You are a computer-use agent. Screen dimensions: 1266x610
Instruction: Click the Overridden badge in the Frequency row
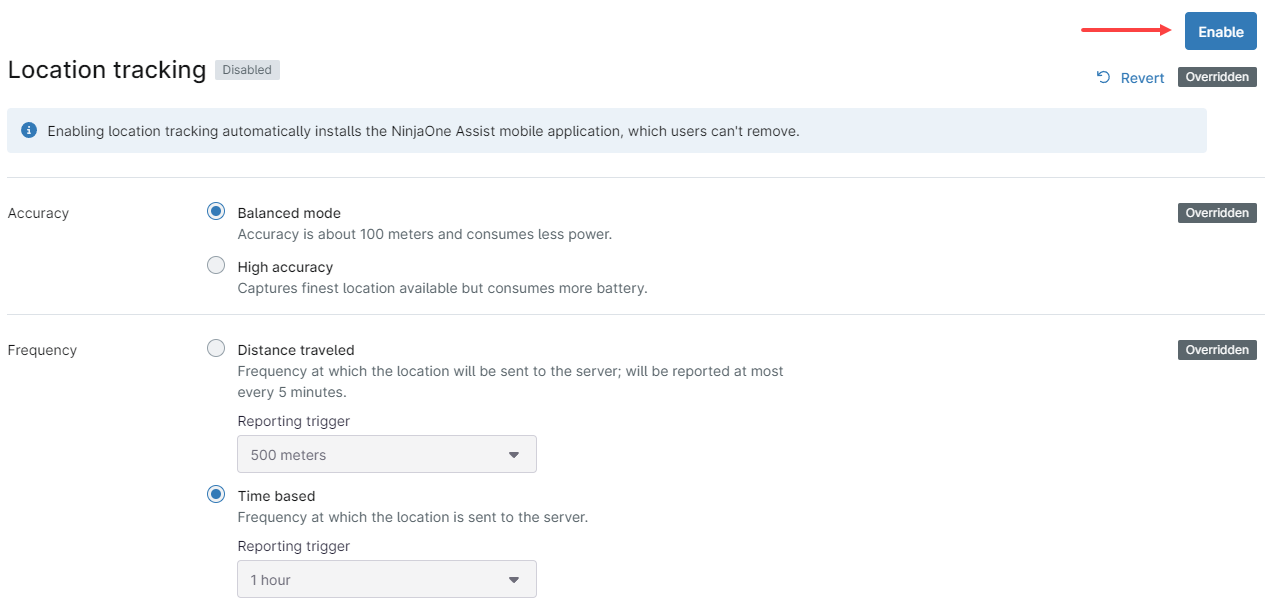[x=1217, y=349]
